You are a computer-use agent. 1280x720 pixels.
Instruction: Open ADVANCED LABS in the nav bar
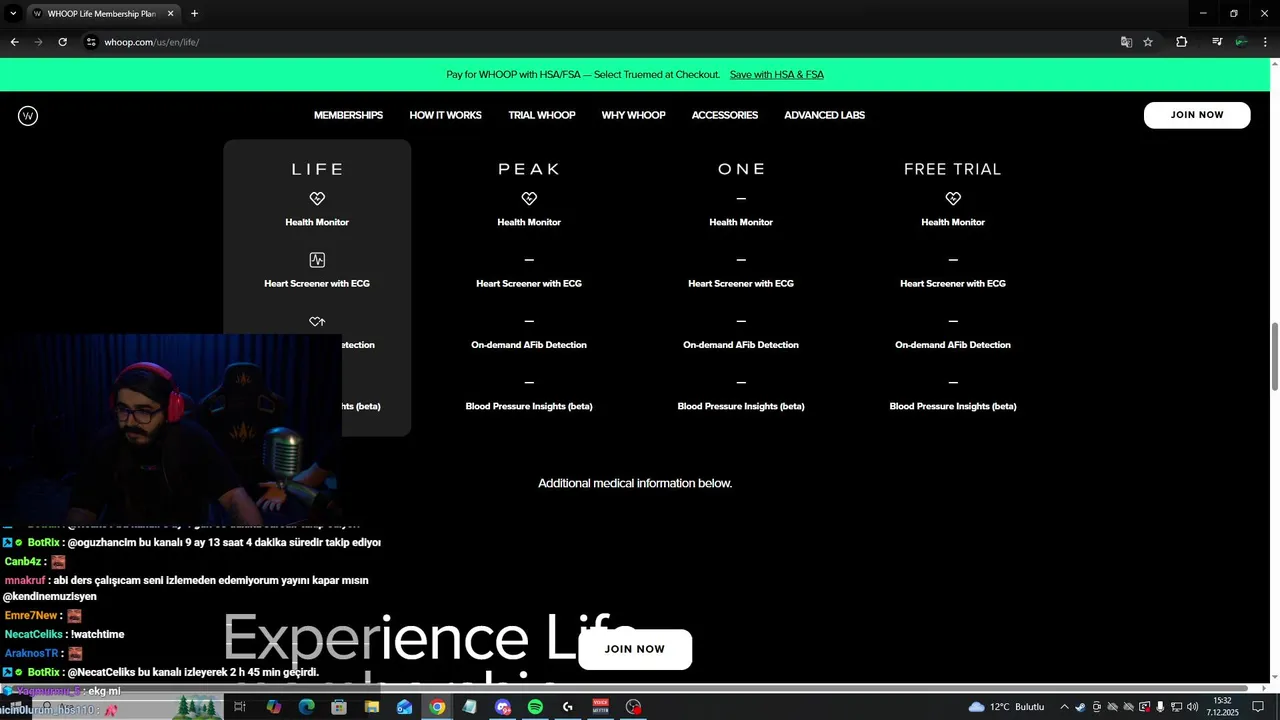[824, 115]
